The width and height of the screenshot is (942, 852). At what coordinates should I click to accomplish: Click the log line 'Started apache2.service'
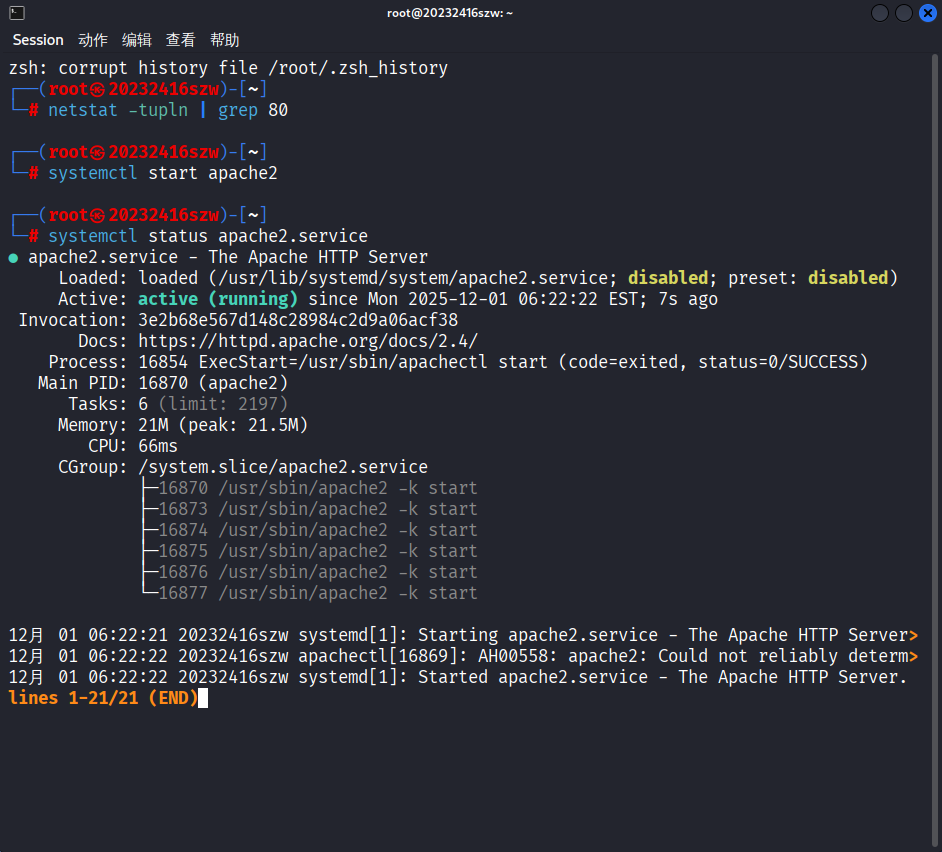[458, 677]
